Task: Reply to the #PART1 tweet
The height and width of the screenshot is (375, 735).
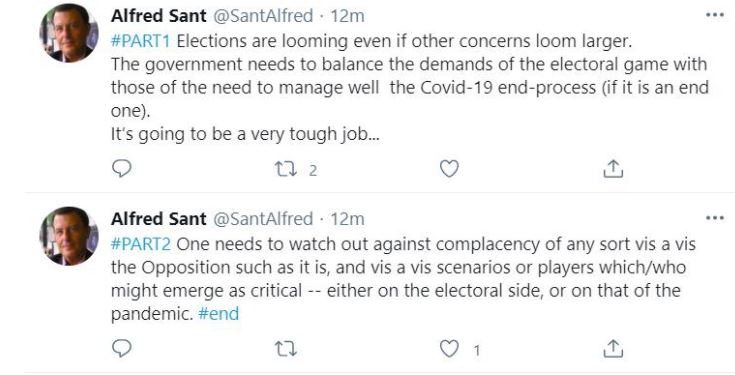Action: coord(121,168)
